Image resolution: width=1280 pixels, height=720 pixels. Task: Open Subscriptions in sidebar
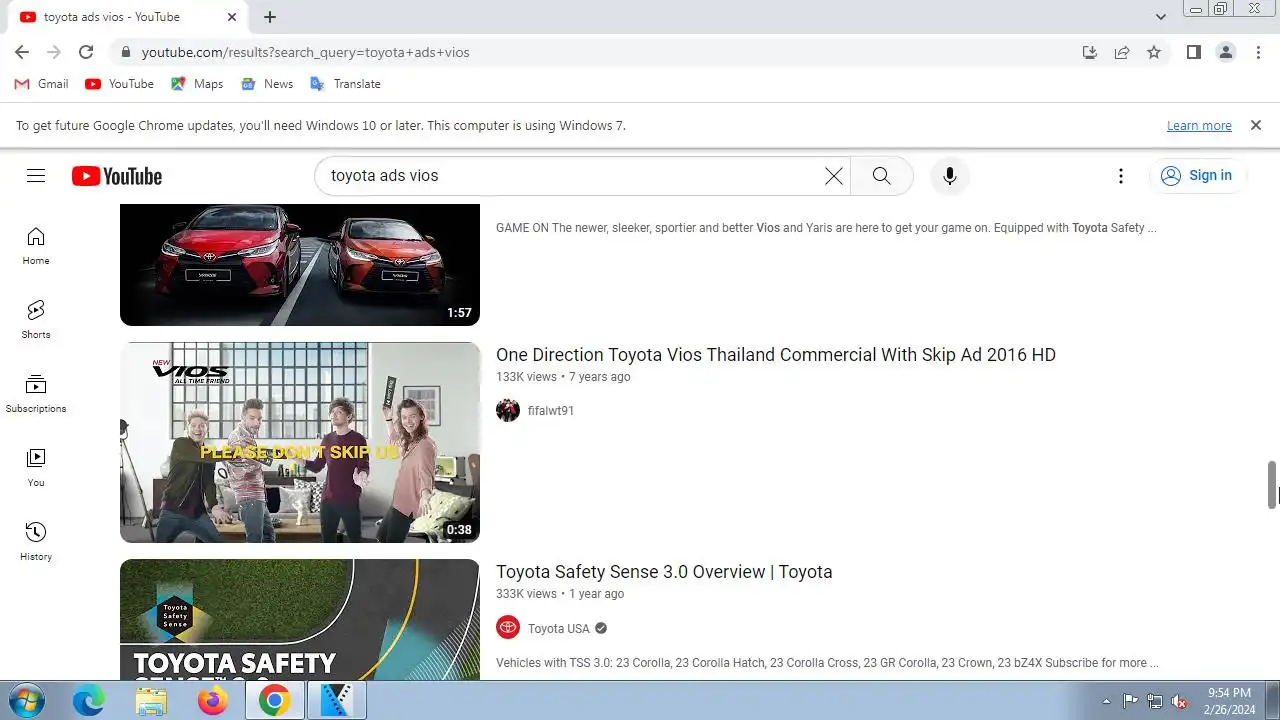(x=36, y=394)
